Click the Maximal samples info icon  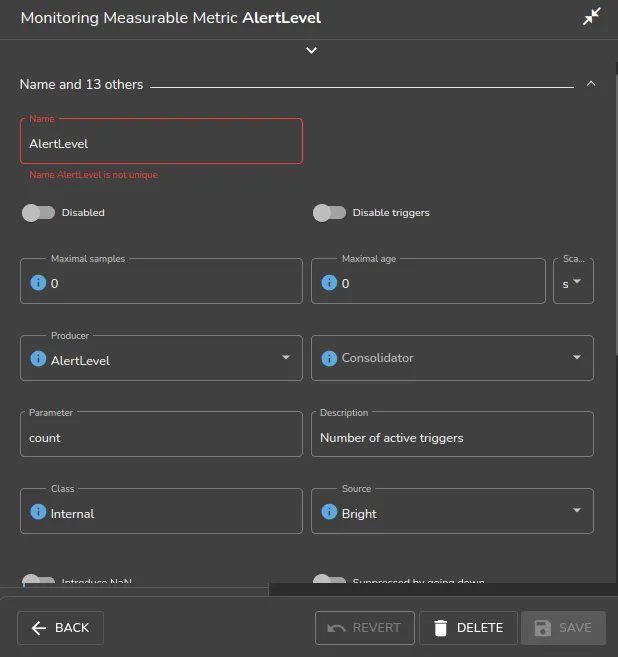click(38, 282)
